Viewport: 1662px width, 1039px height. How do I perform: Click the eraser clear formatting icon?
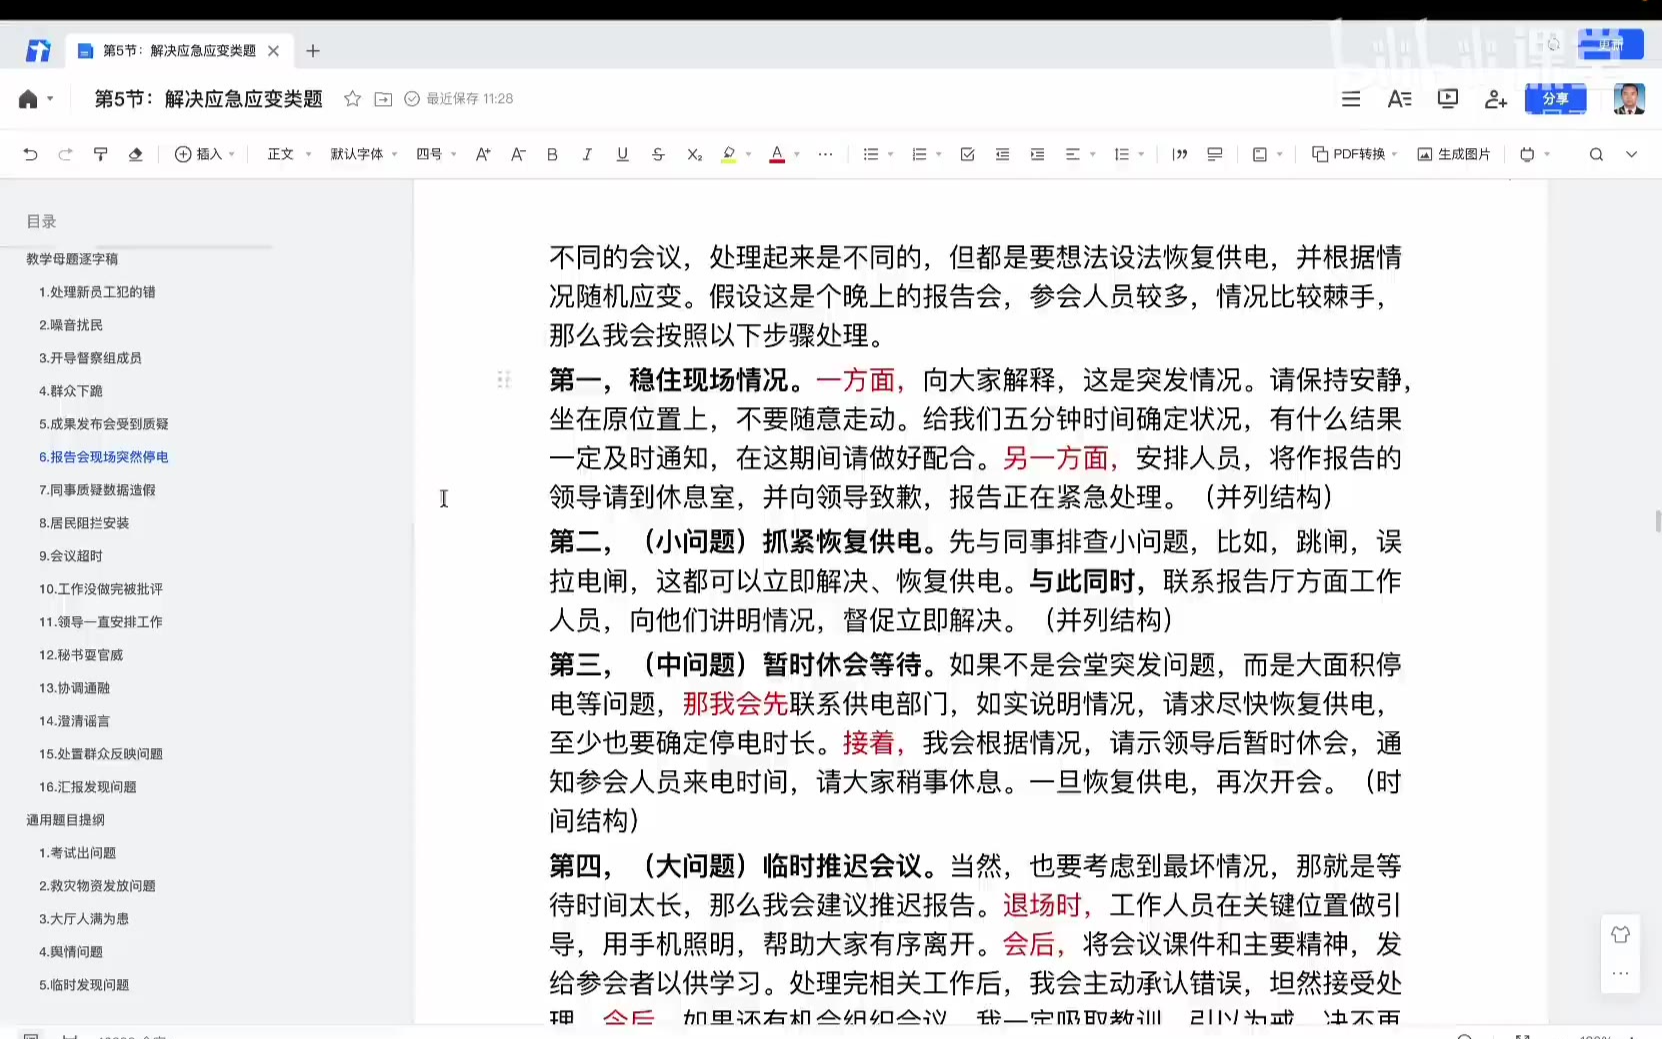click(135, 154)
